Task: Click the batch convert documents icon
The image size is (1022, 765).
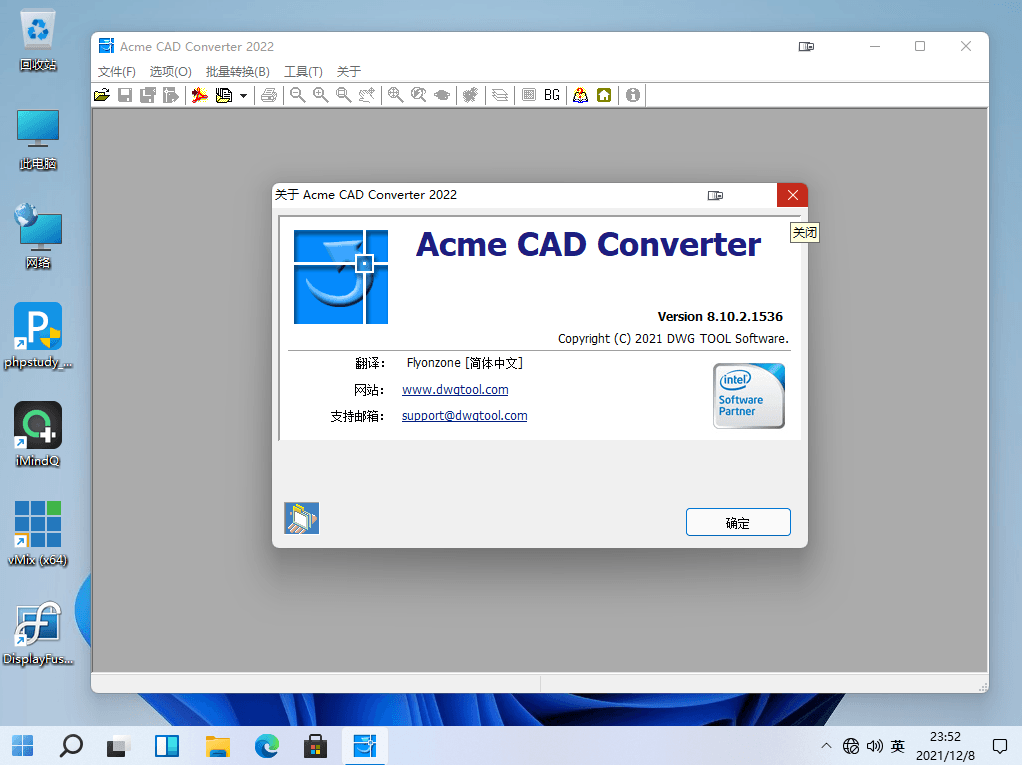Action: tap(224, 95)
